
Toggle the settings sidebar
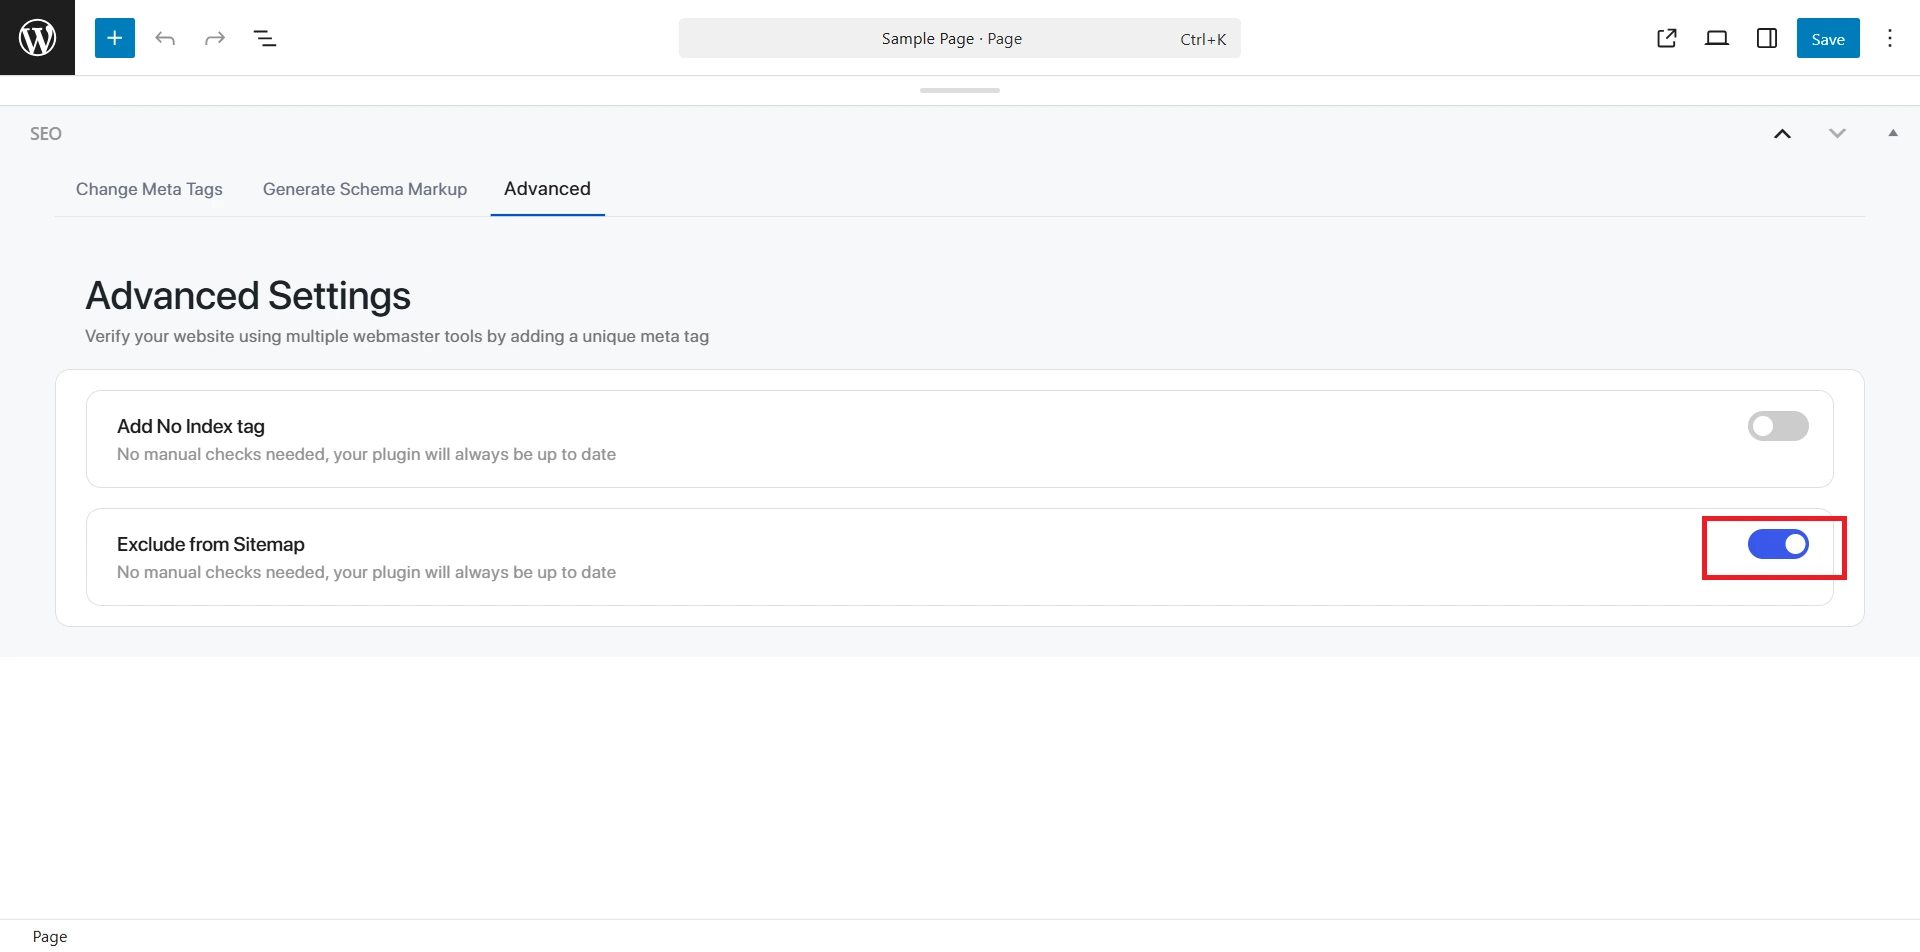[1766, 38]
